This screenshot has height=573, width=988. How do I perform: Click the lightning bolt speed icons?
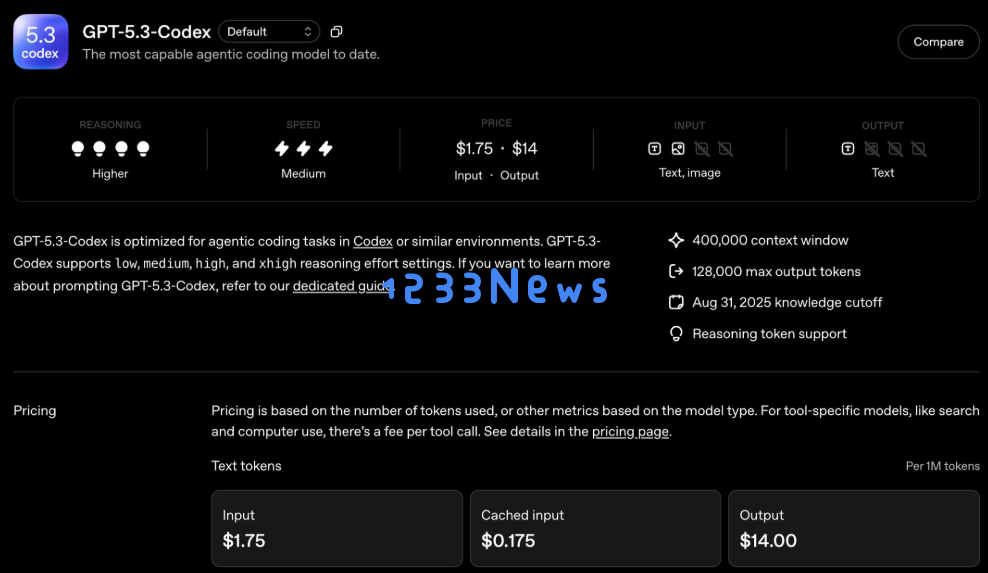[303, 149]
